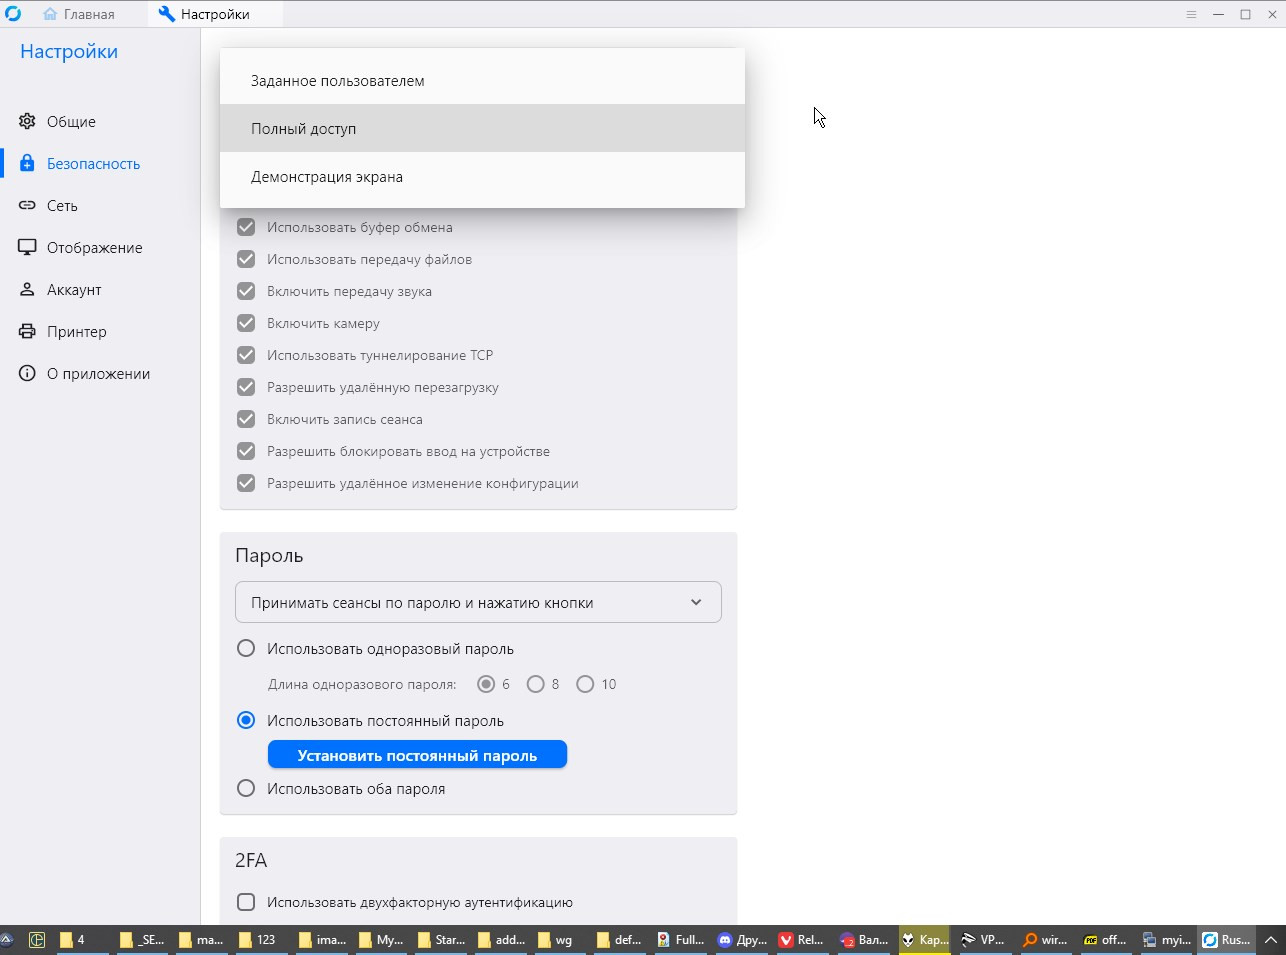Open the Сеть link icon section
1286x955 pixels.
[x=27, y=206]
